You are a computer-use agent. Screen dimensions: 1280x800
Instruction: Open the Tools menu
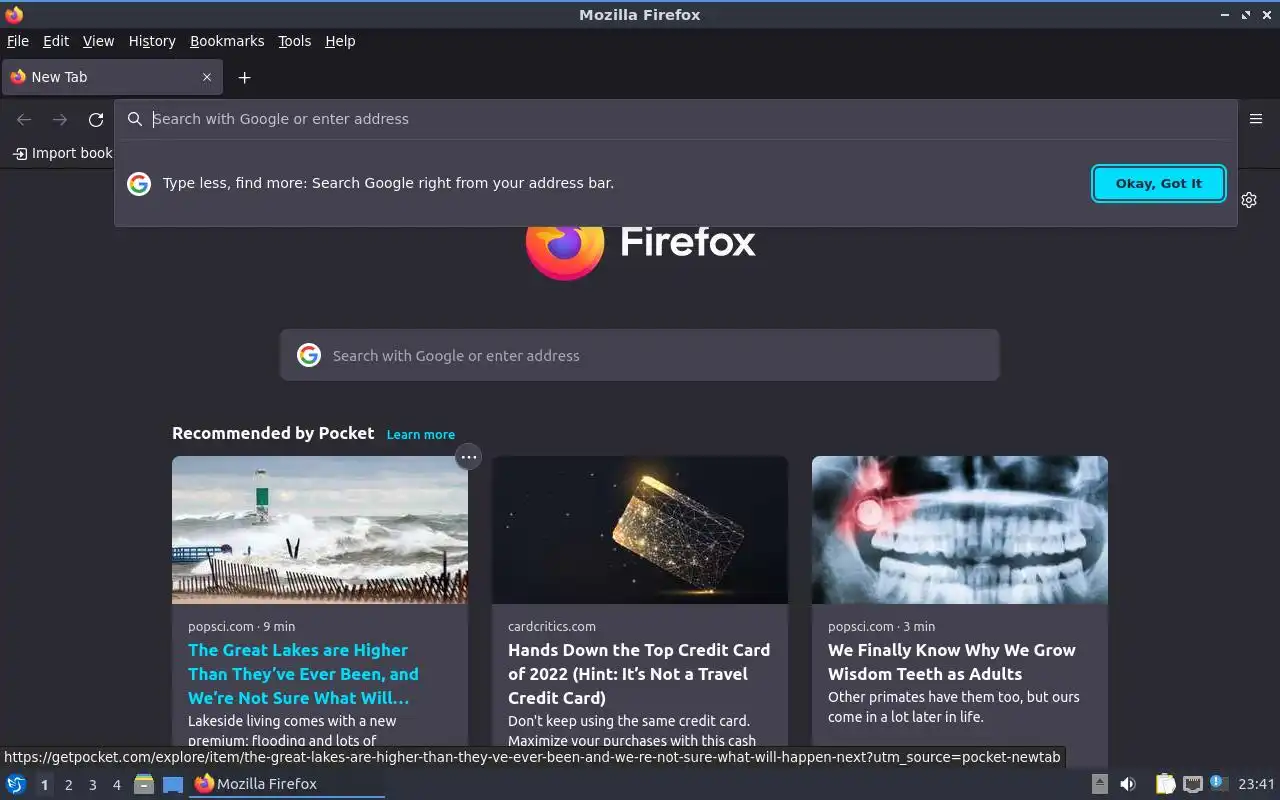[294, 41]
